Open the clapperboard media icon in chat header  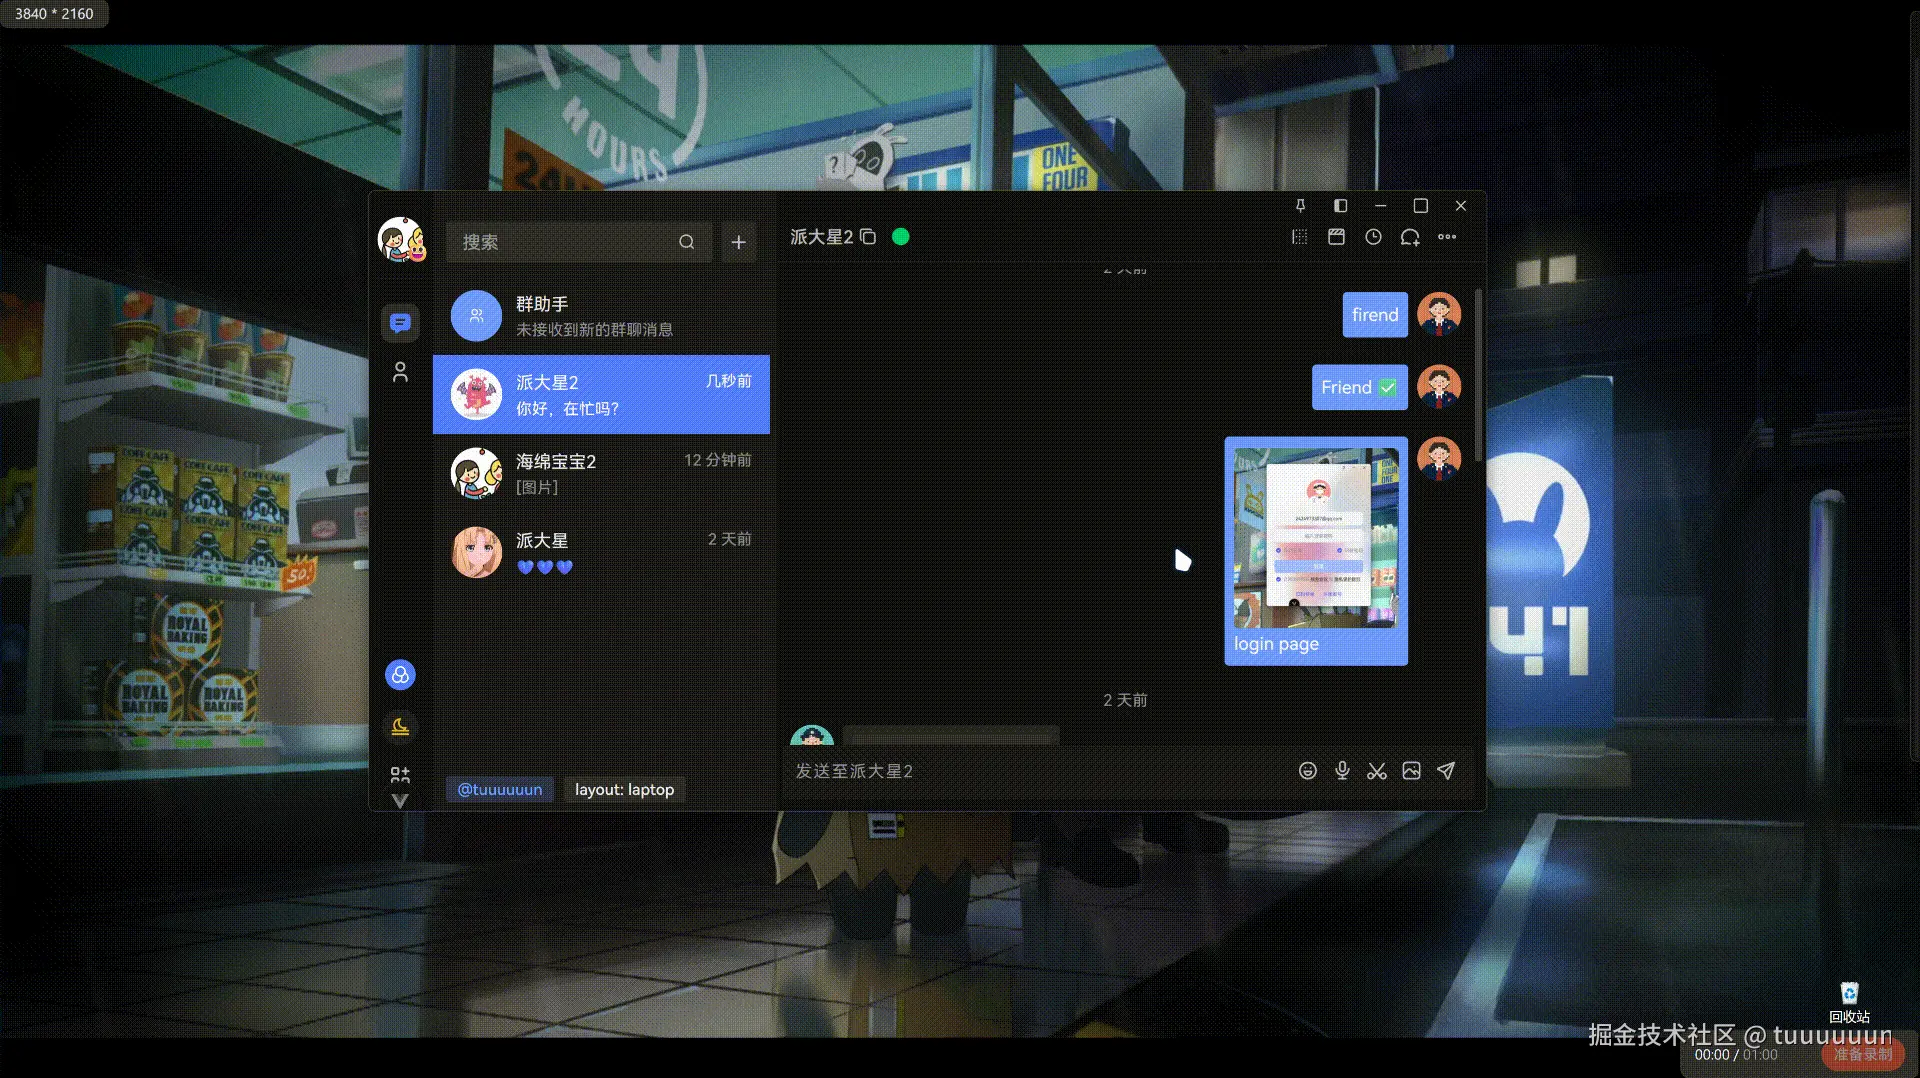(x=1336, y=237)
